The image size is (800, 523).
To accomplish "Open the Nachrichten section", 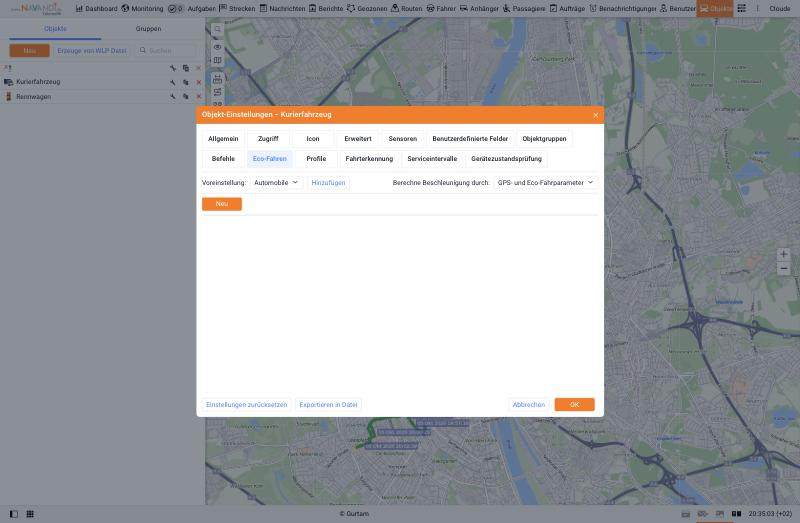I will coord(282,9).
